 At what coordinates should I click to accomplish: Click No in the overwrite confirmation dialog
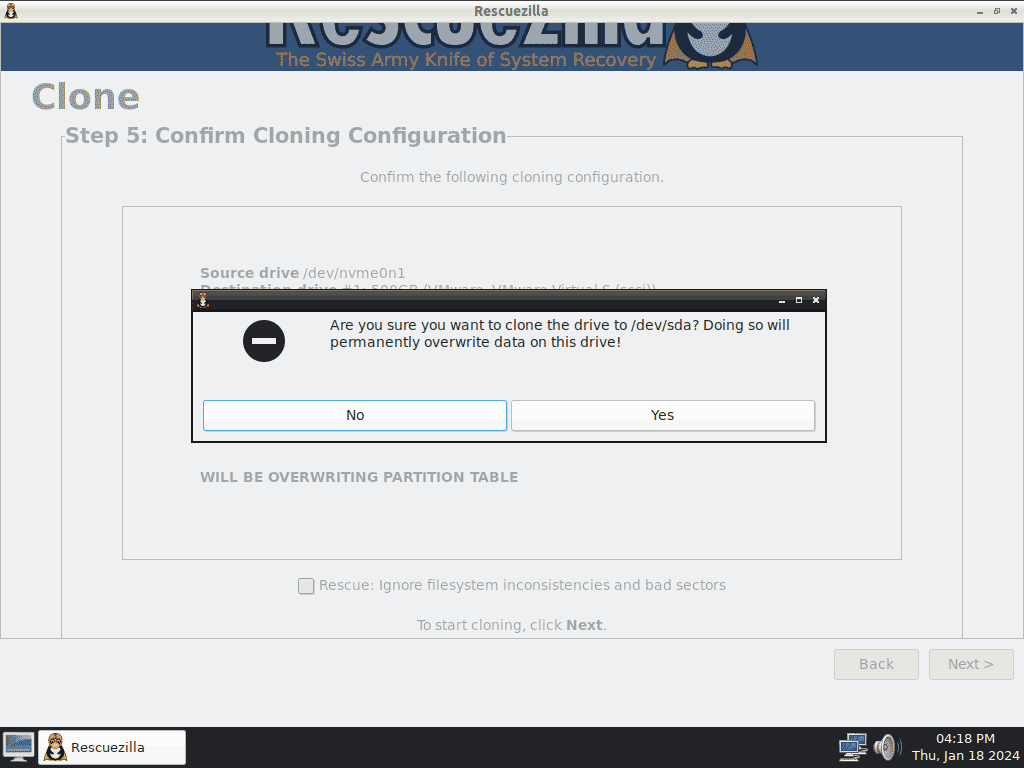[355, 415]
